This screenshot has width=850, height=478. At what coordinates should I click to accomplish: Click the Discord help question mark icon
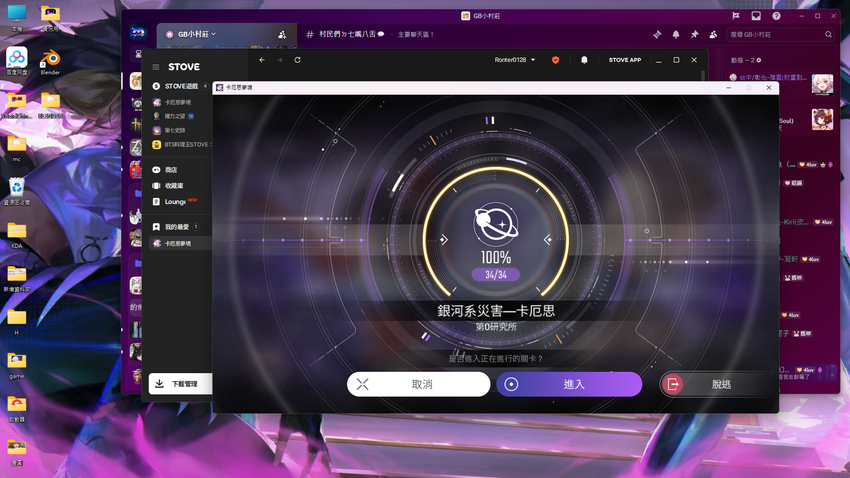[x=776, y=16]
